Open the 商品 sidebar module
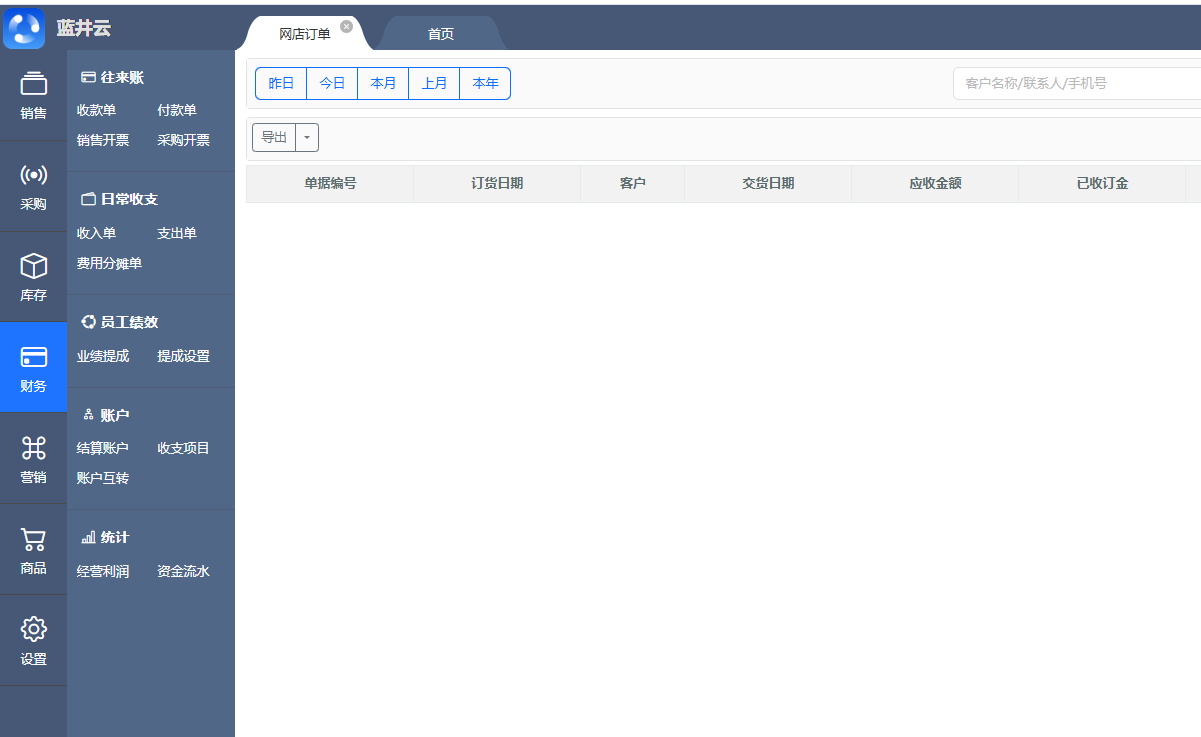The width and height of the screenshot is (1201, 737). click(x=33, y=549)
